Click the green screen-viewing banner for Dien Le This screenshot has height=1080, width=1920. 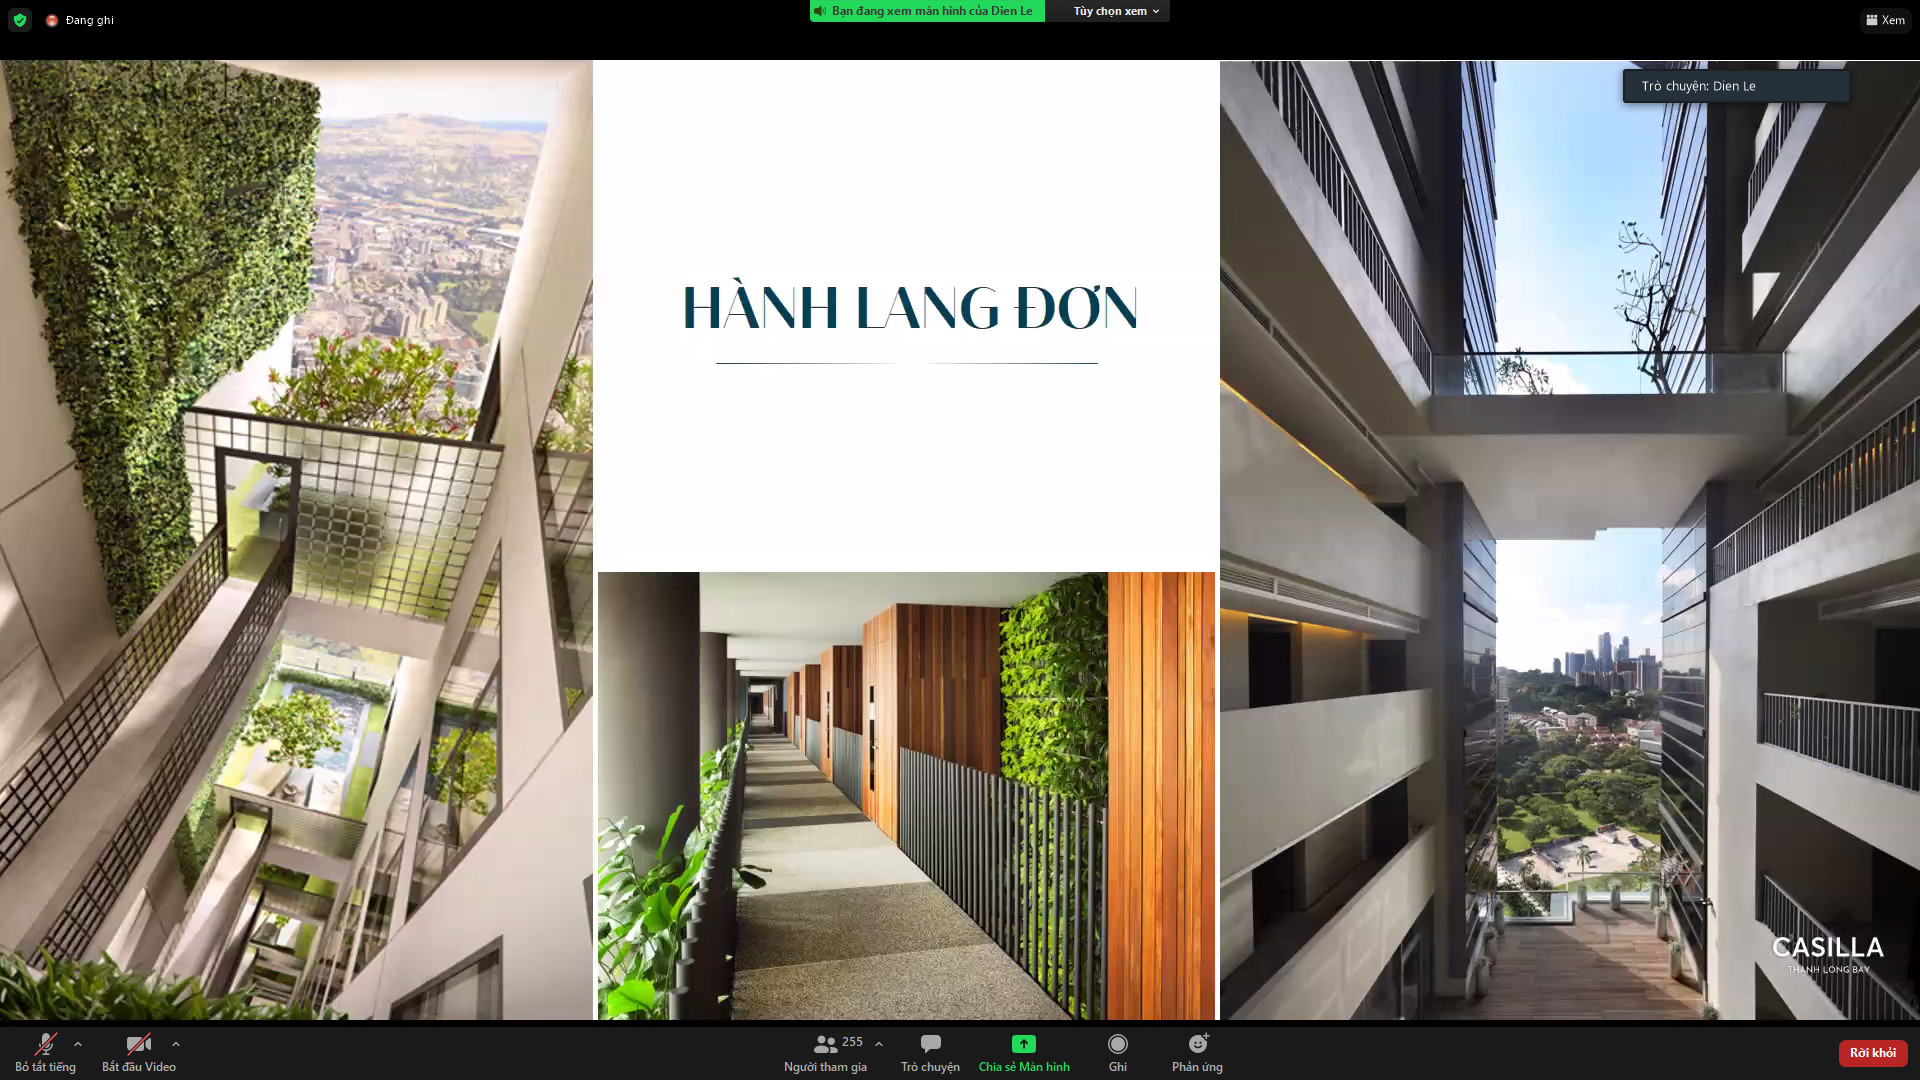(x=931, y=11)
